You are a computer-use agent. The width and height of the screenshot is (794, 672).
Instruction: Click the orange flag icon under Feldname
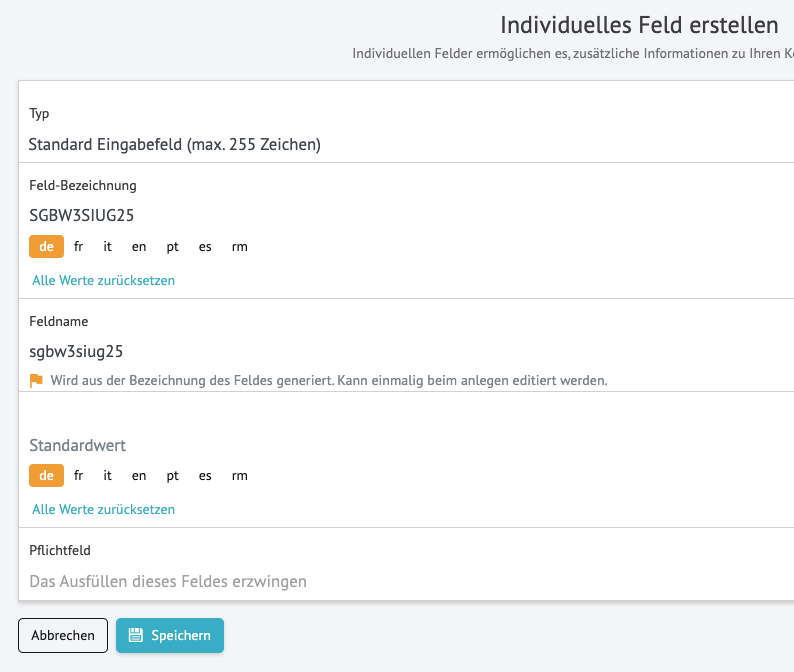(x=37, y=380)
